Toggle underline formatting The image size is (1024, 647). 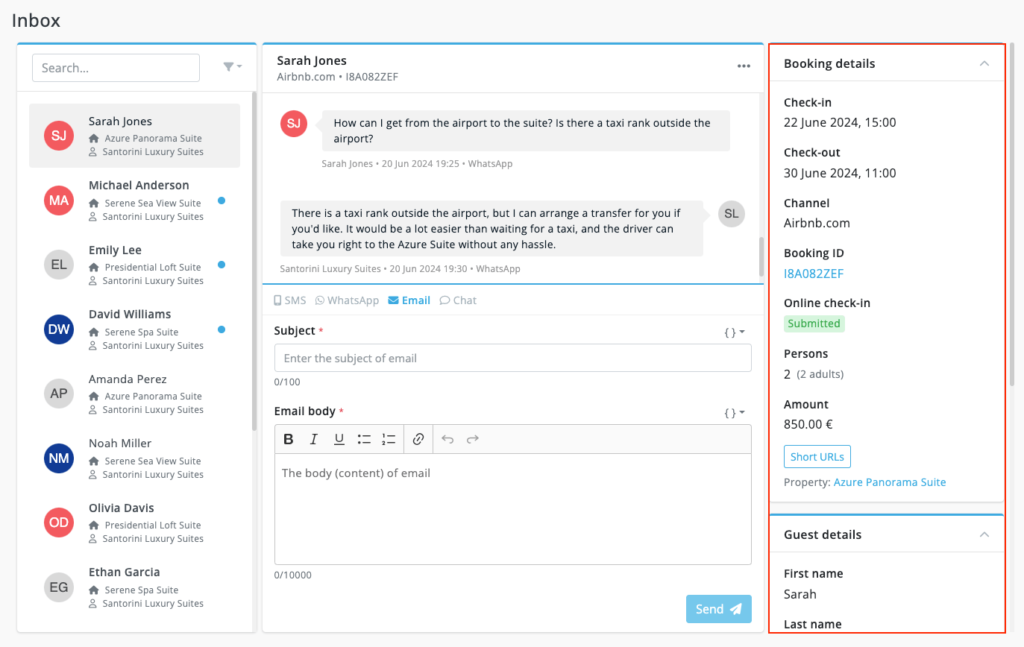[338, 439]
